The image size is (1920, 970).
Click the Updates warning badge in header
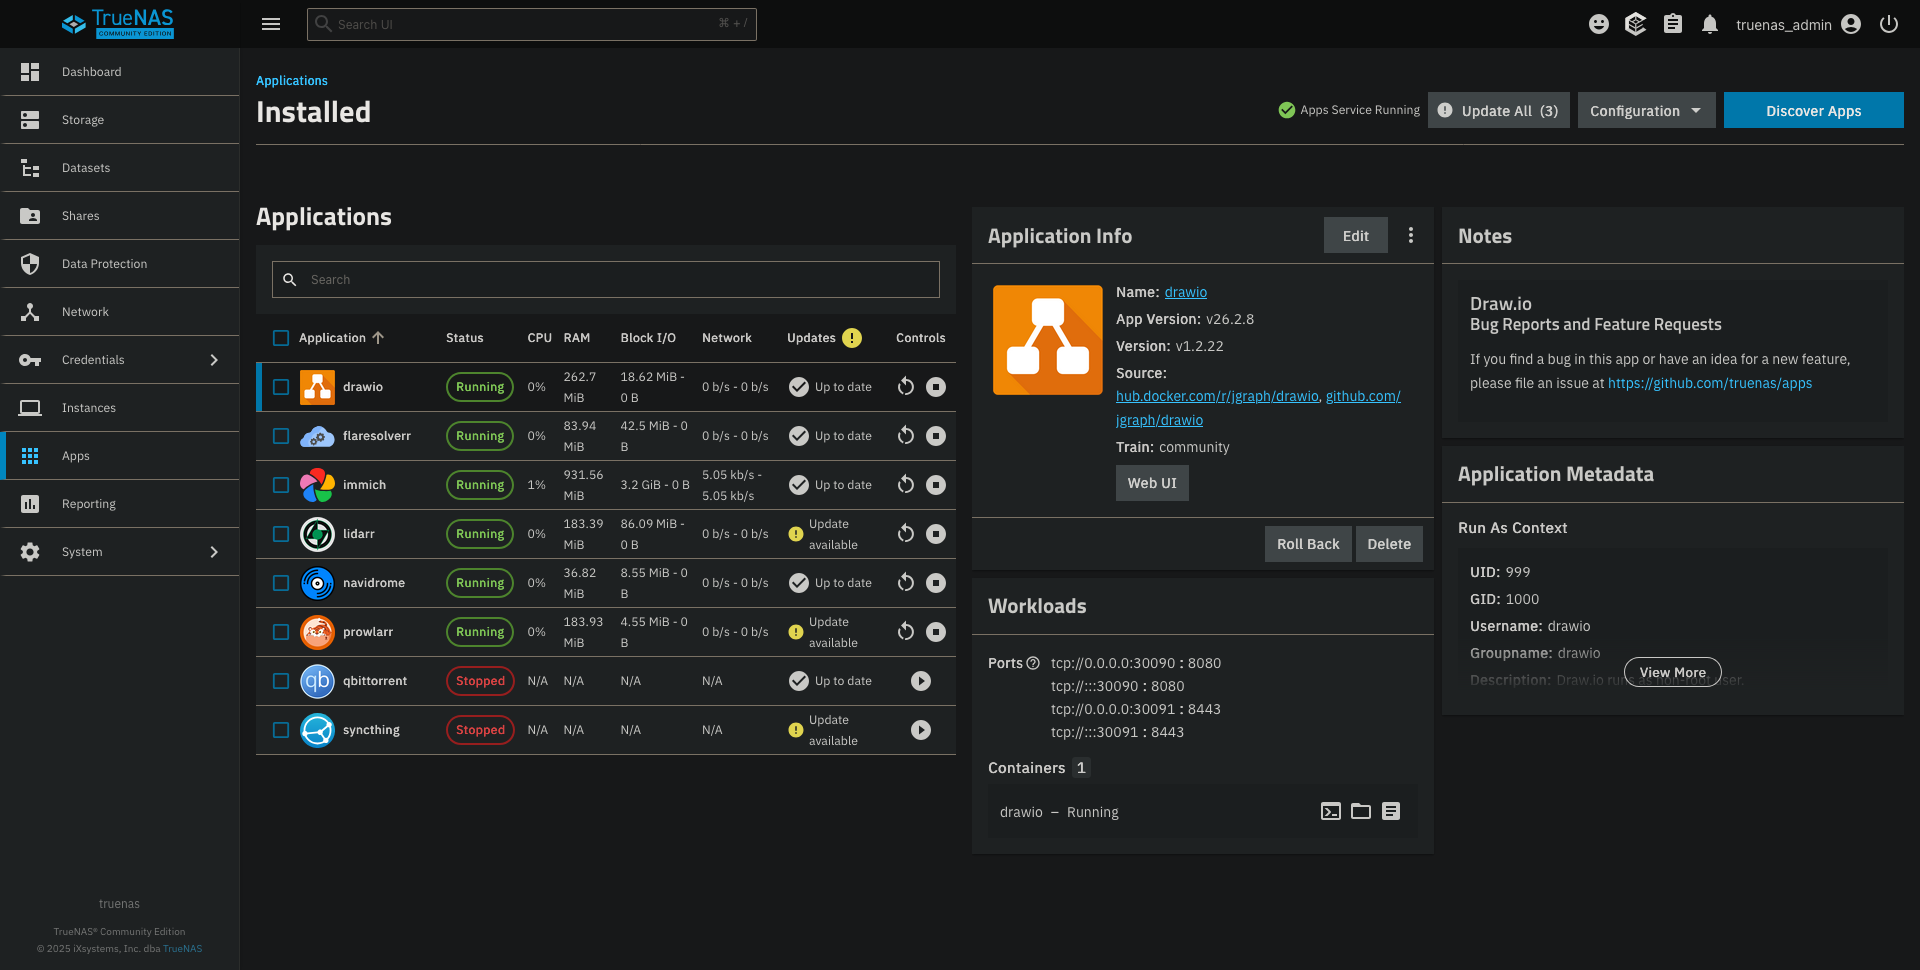click(852, 338)
